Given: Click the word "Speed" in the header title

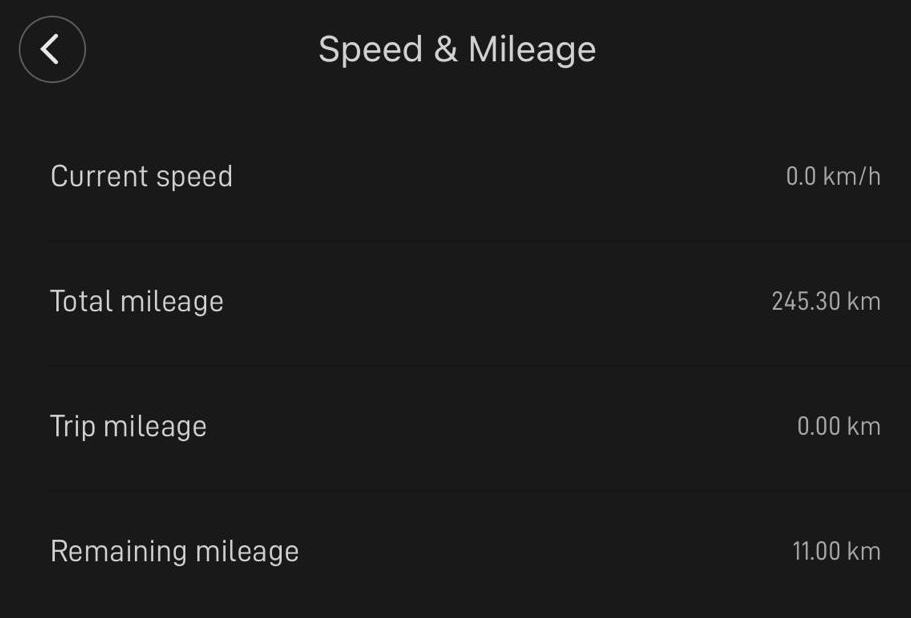Looking at the screenshot, I should pos(370,49).
